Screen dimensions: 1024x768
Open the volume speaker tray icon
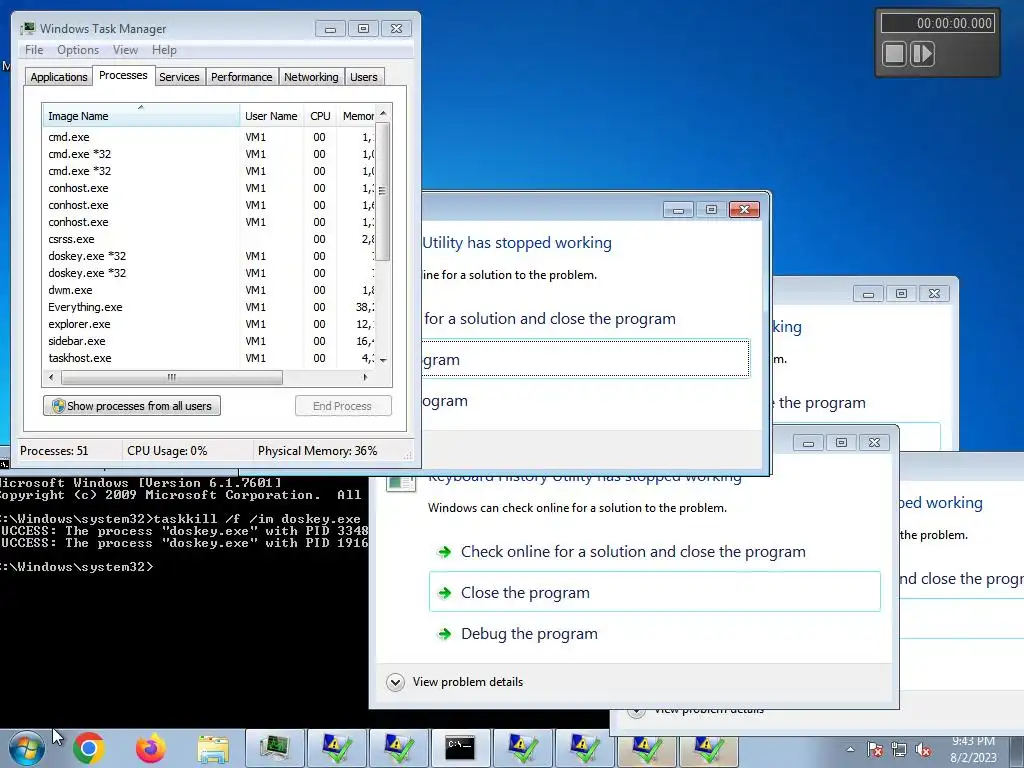pyautogui.click(x=923, y=750)
